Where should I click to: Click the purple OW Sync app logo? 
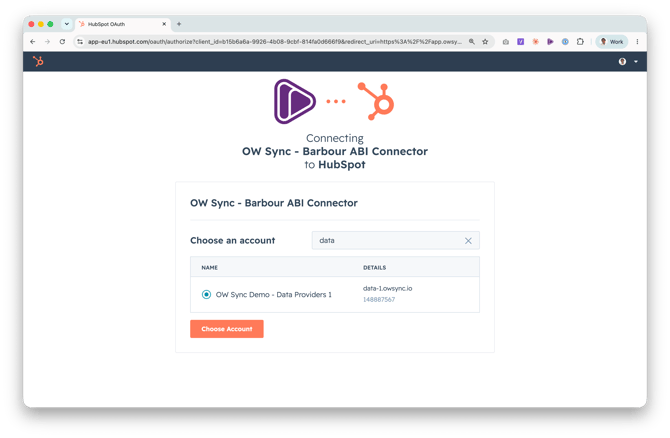pyautogui.click(x=294, y=101)
